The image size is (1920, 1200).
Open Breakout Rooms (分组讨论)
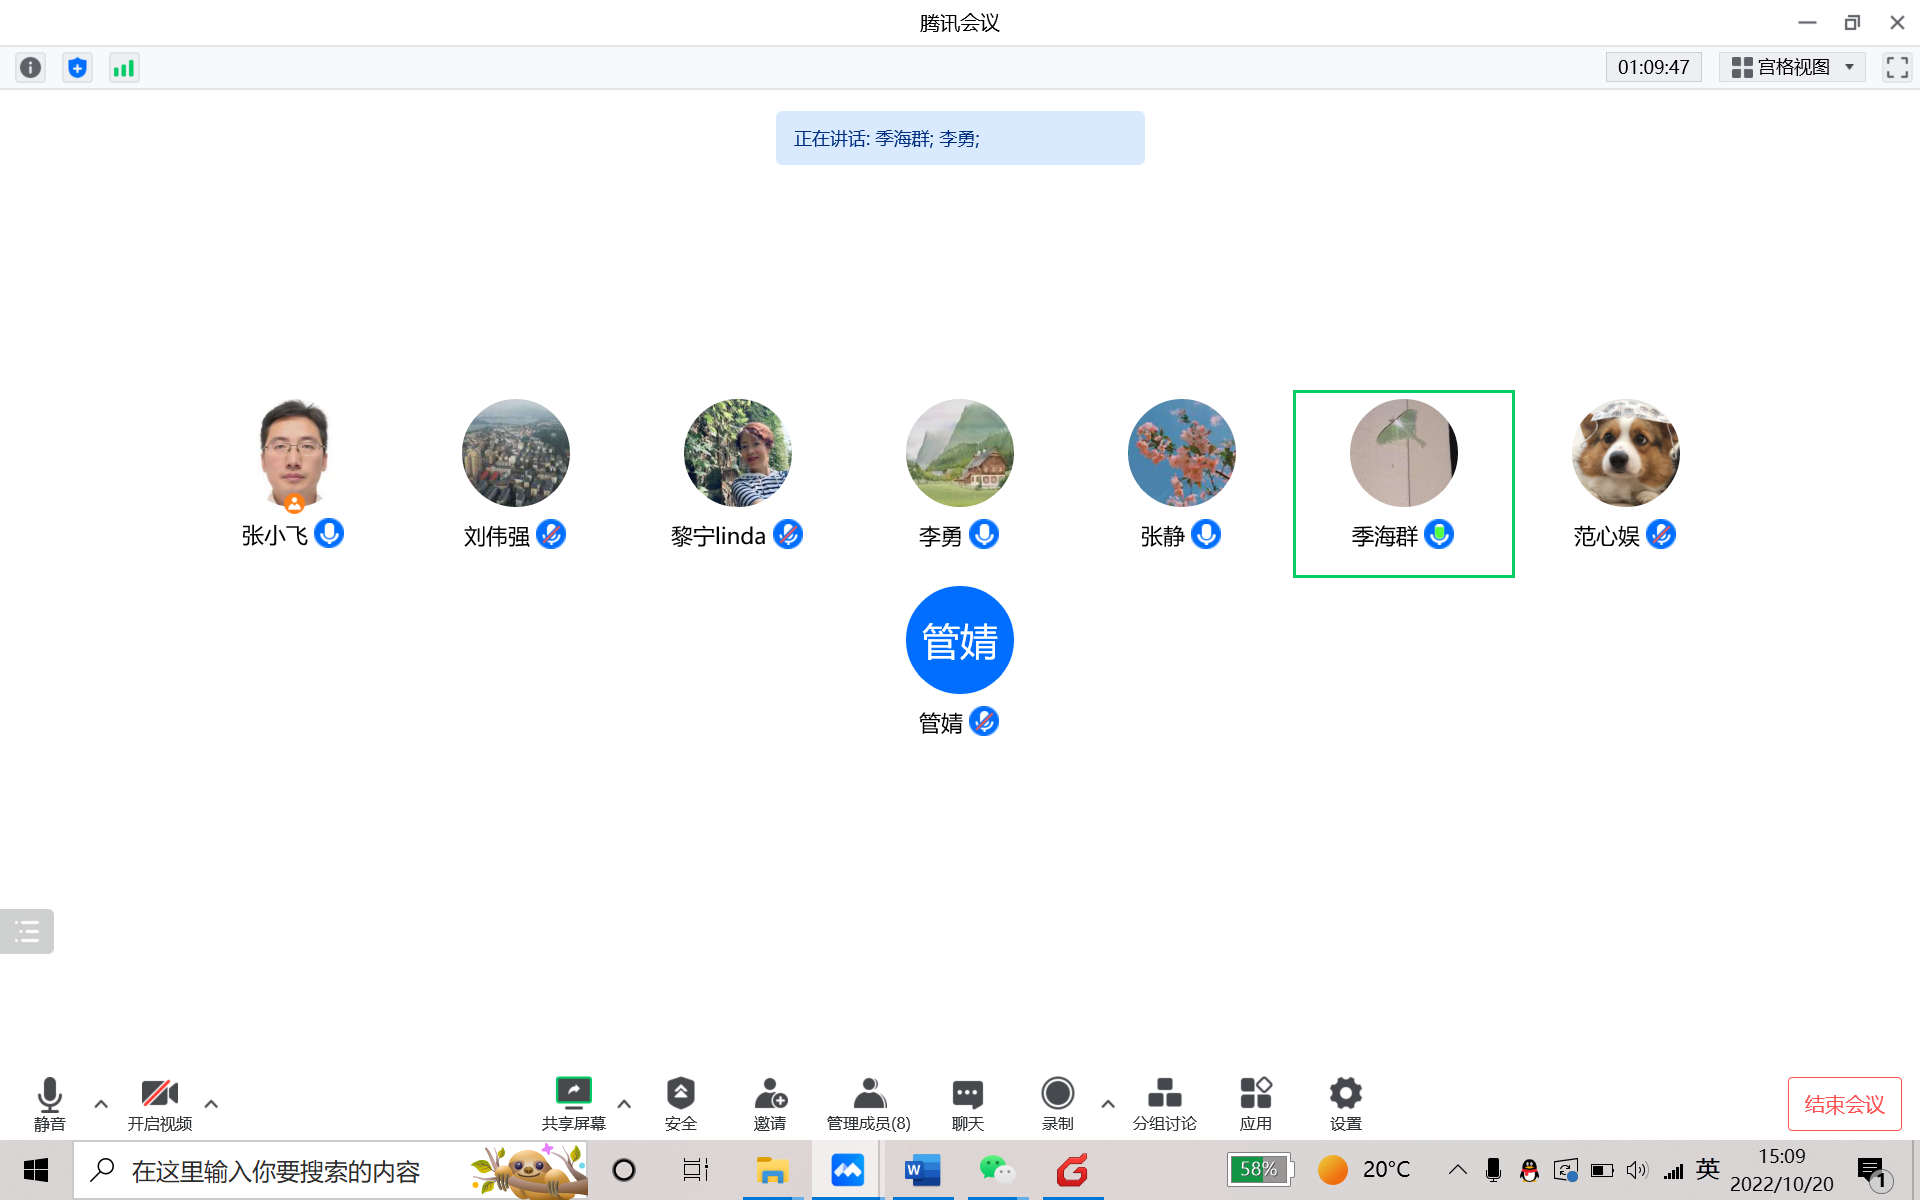(1164, 1103)
